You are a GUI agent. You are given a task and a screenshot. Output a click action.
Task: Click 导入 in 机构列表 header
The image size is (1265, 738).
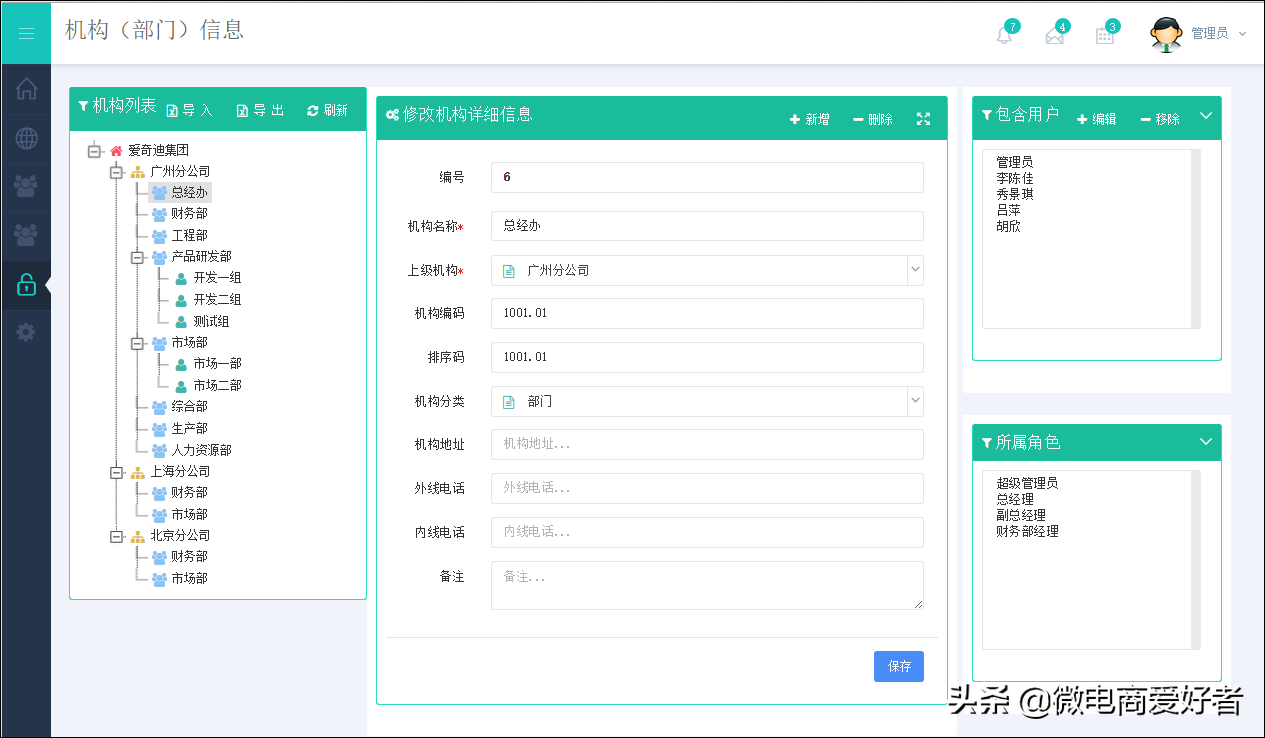pyautogui.click(x=189, y=110)
